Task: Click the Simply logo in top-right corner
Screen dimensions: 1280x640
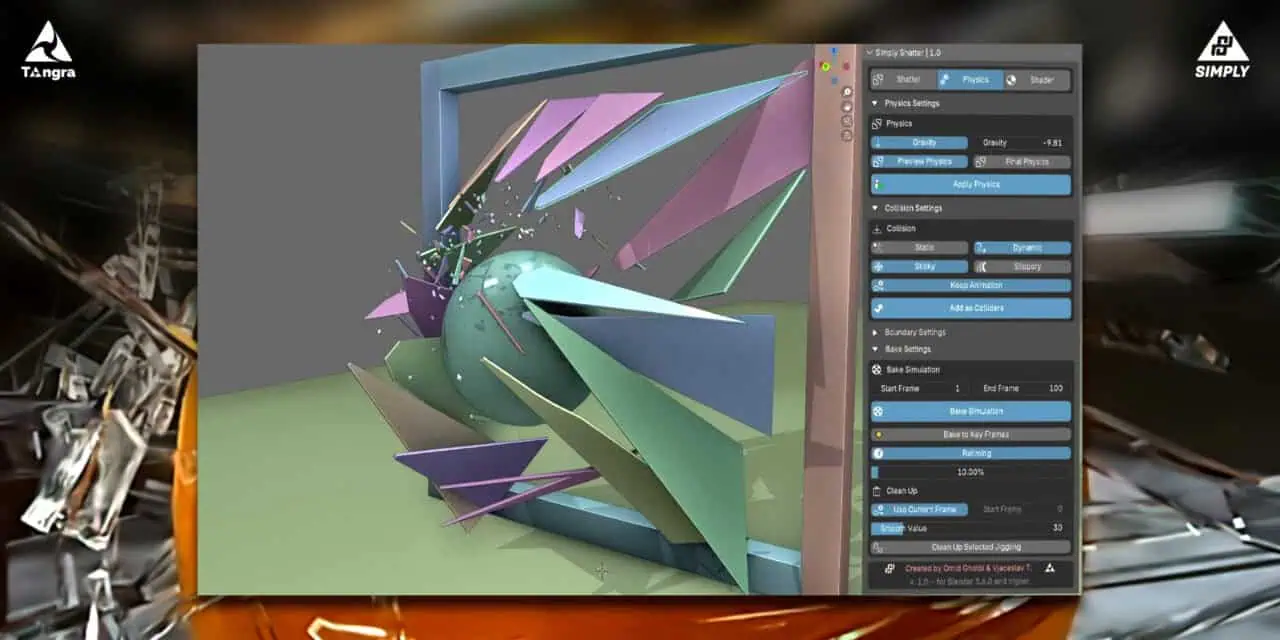Action: tap(1222, 51)
